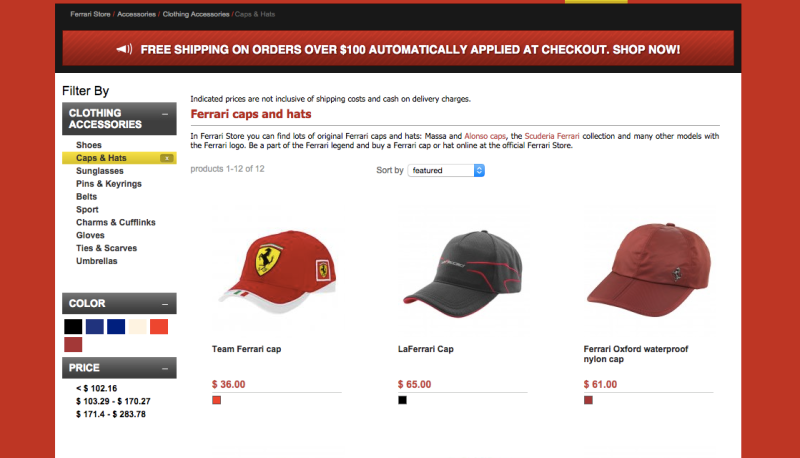Screen dimensions: 800x458
Task: Filter by the bright red color swatch
Action: pos(159,326)
